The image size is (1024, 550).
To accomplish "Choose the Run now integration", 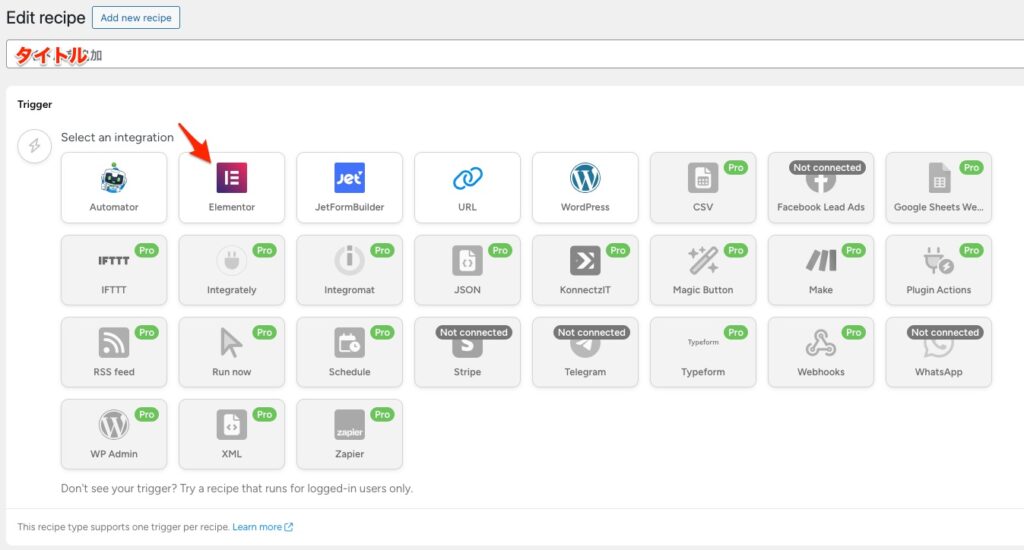I will pos(232,353).
